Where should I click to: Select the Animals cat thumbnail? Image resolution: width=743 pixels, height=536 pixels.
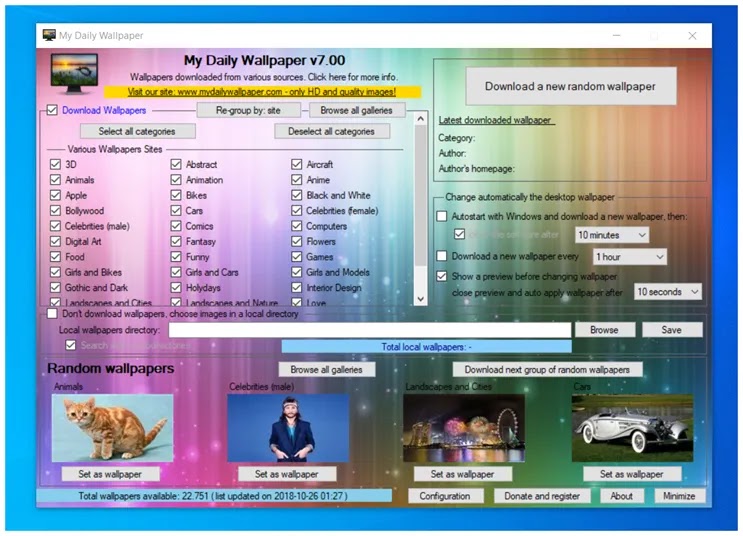[112, 428]
